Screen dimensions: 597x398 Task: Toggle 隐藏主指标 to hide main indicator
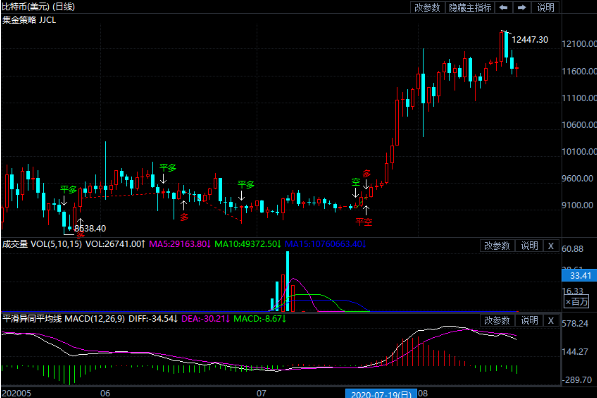[470, 7]
